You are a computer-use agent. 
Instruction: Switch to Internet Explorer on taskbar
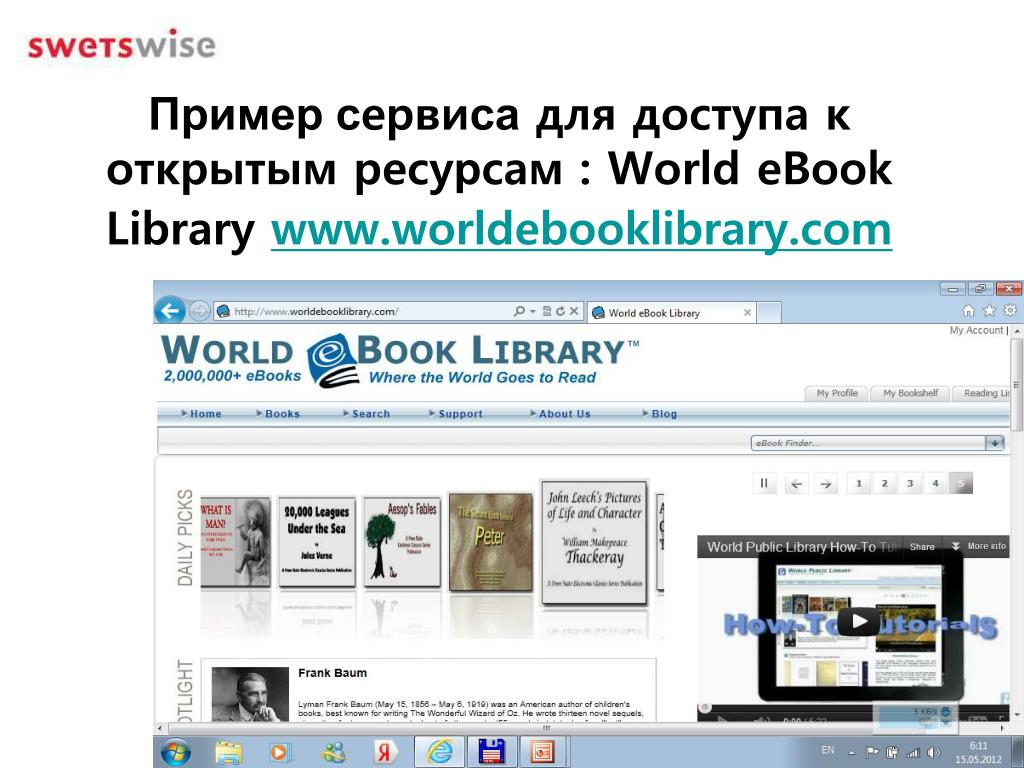[x=440, y=752]
